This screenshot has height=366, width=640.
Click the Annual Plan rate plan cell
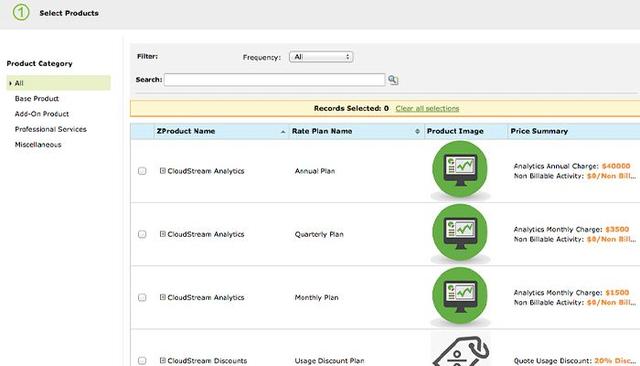pyautogui.click(x=315, y=171)
